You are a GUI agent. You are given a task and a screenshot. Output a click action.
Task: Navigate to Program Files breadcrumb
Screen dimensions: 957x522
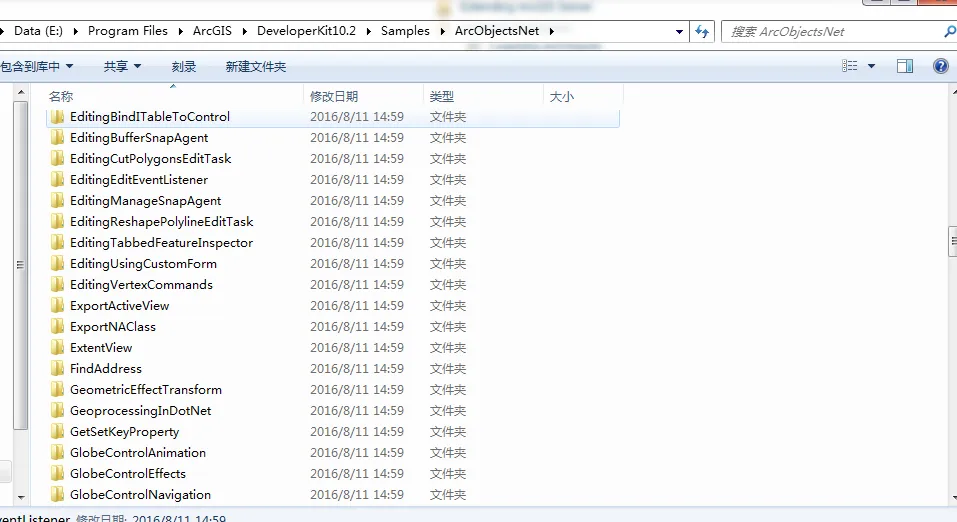[x=128, y=31]
